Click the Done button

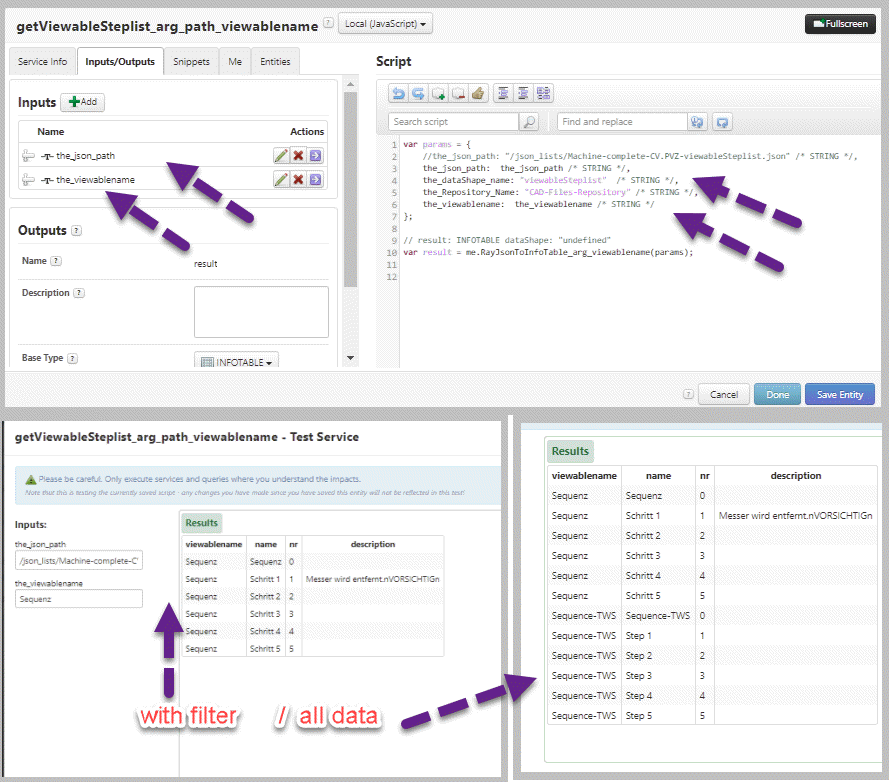(x=777, y=395)
